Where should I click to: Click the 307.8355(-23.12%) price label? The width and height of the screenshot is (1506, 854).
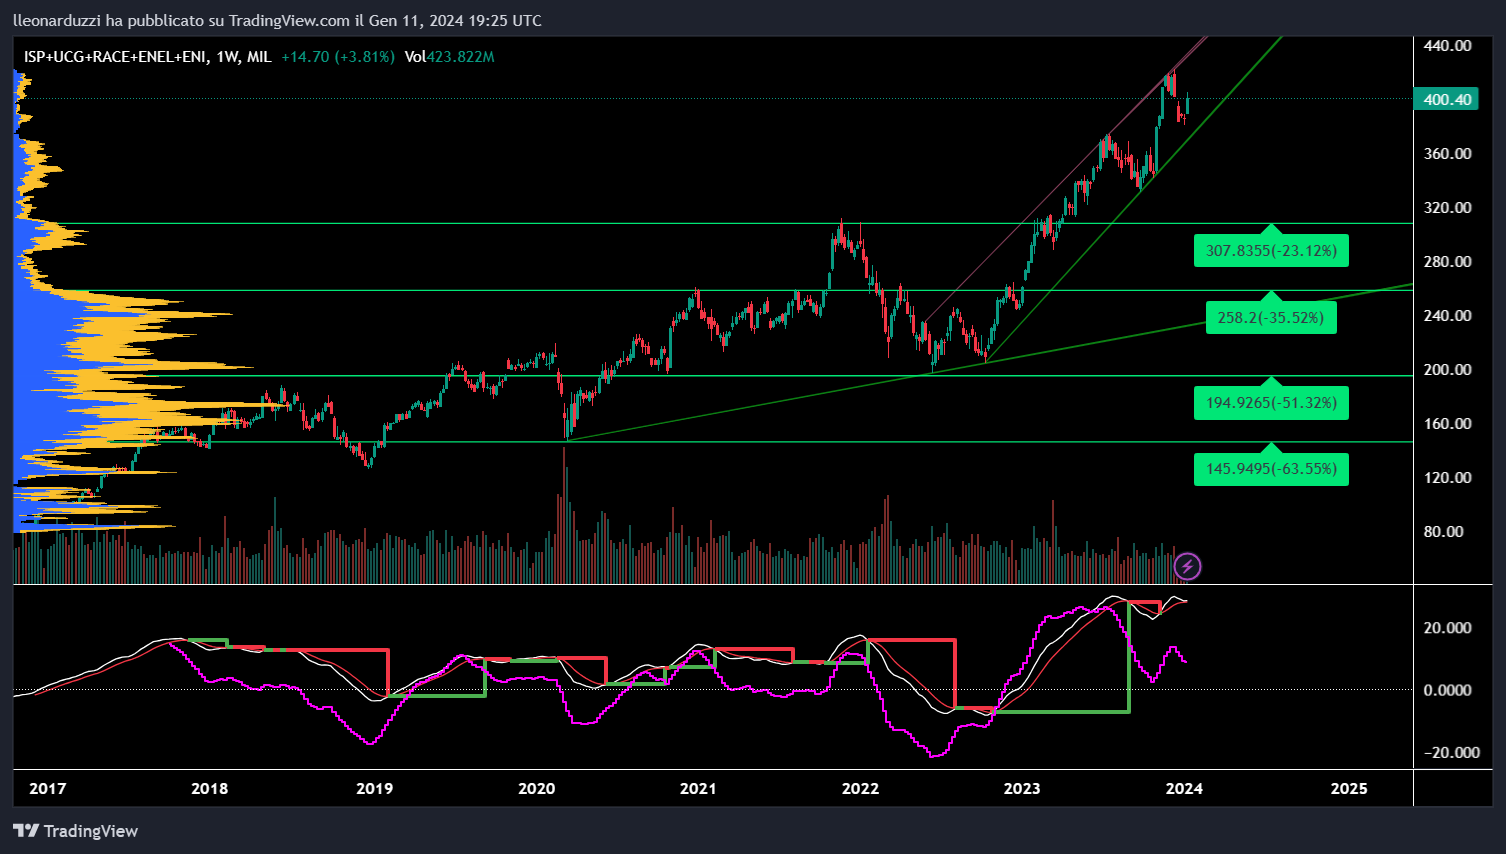tap(1271, 250)
